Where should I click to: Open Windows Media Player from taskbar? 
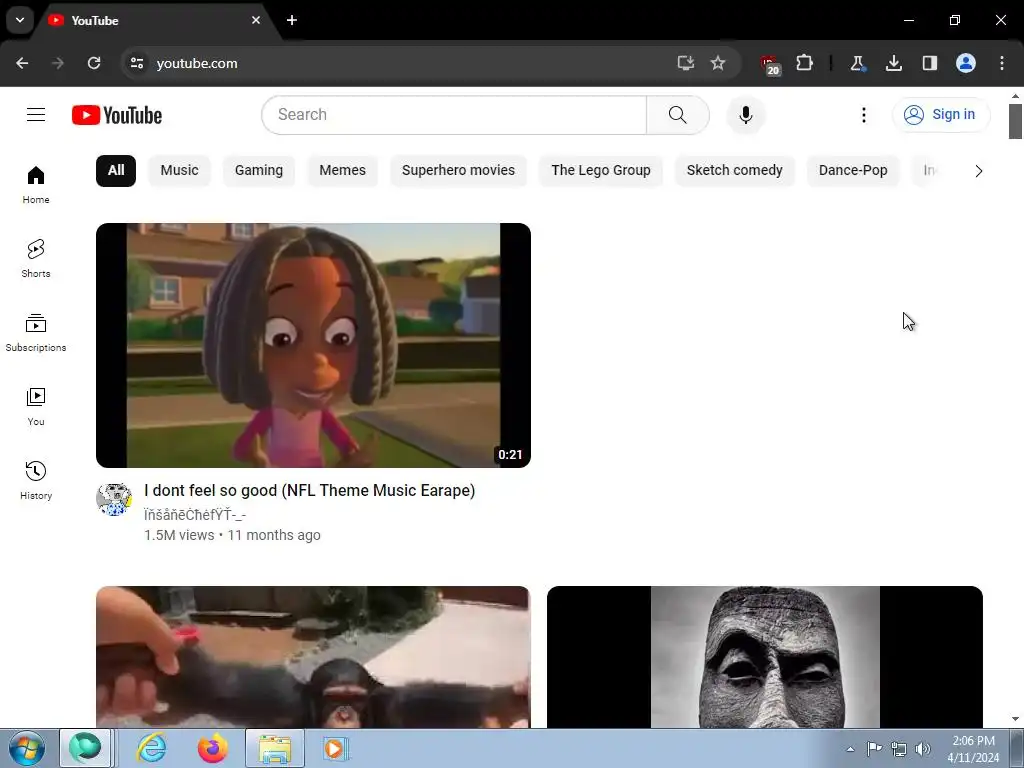(336, 749)
